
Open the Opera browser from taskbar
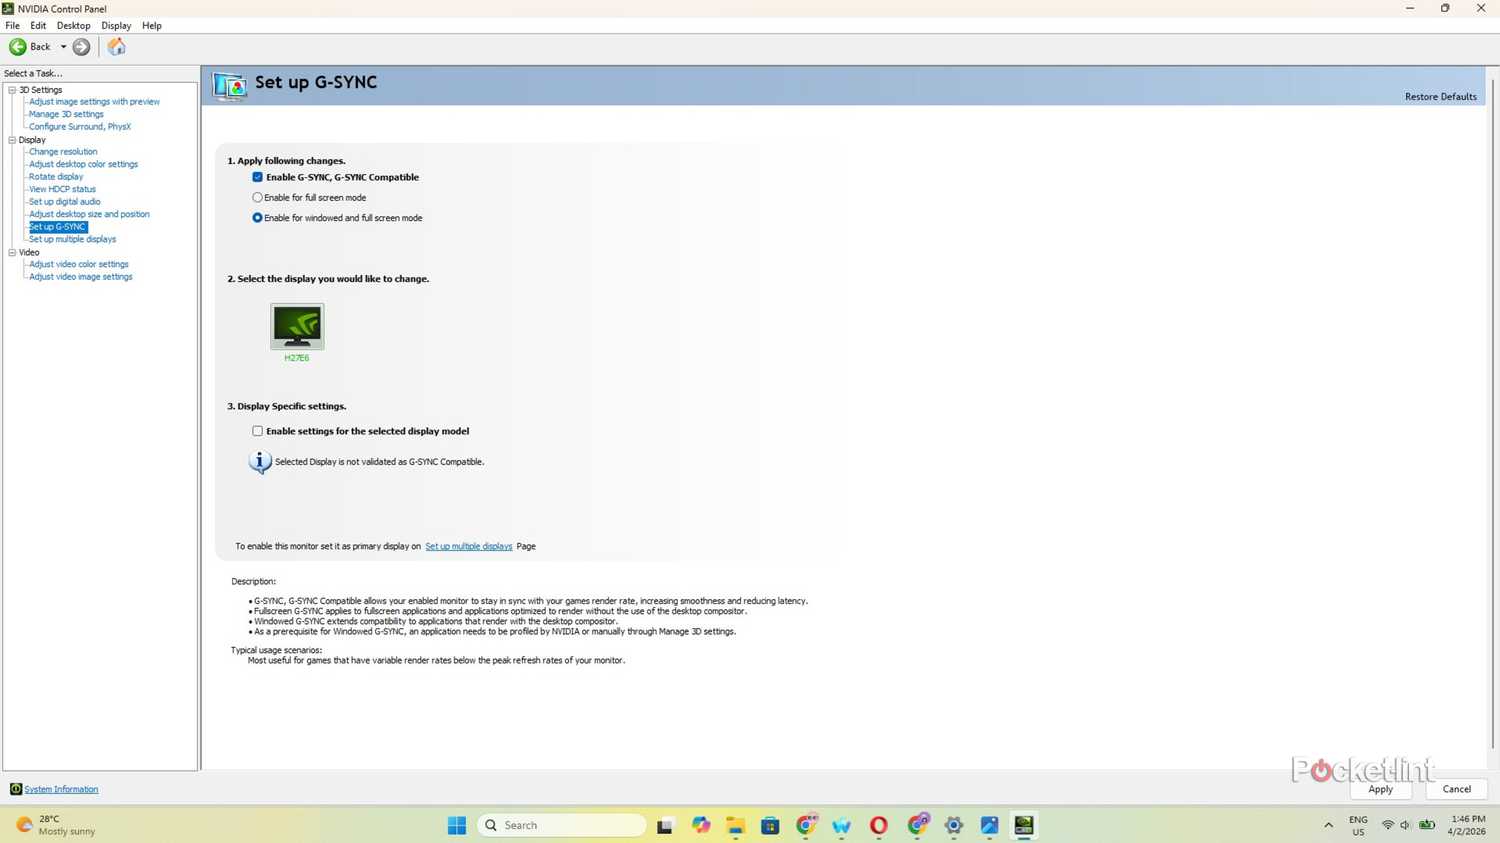pyautogui.click(x=879, y=825)
